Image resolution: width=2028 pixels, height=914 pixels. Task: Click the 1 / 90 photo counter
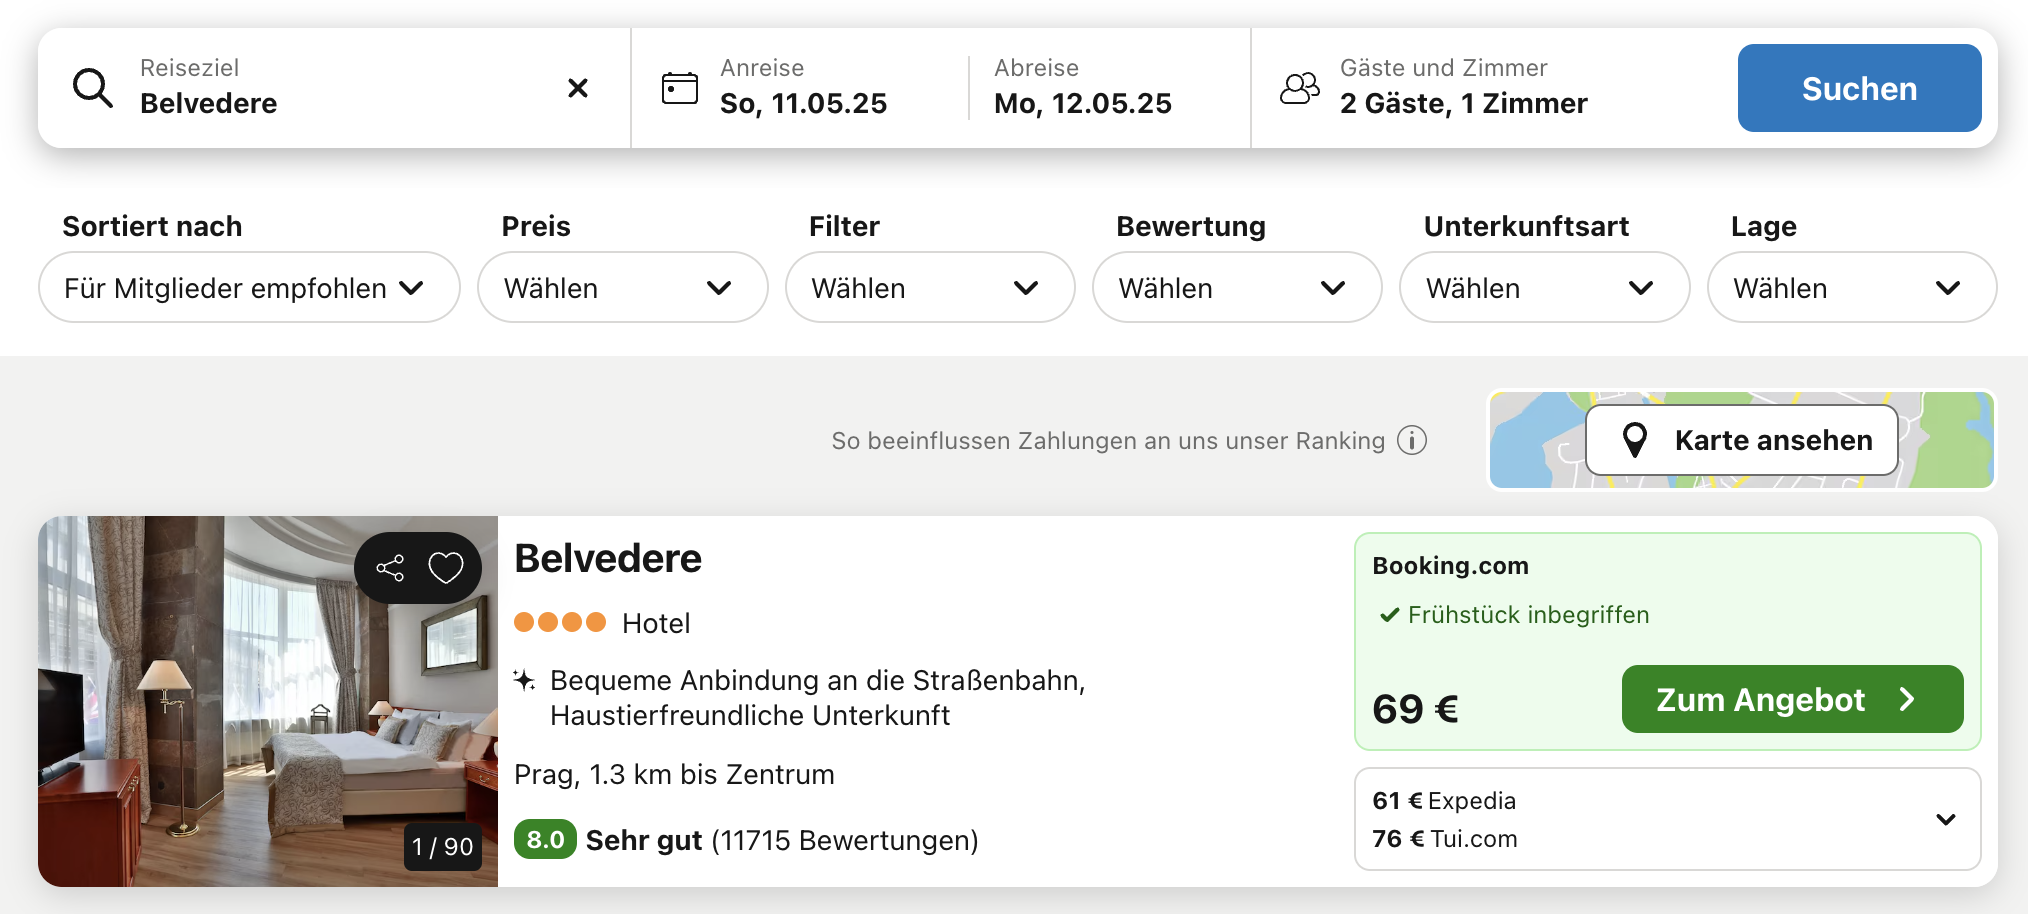(443, 847)
